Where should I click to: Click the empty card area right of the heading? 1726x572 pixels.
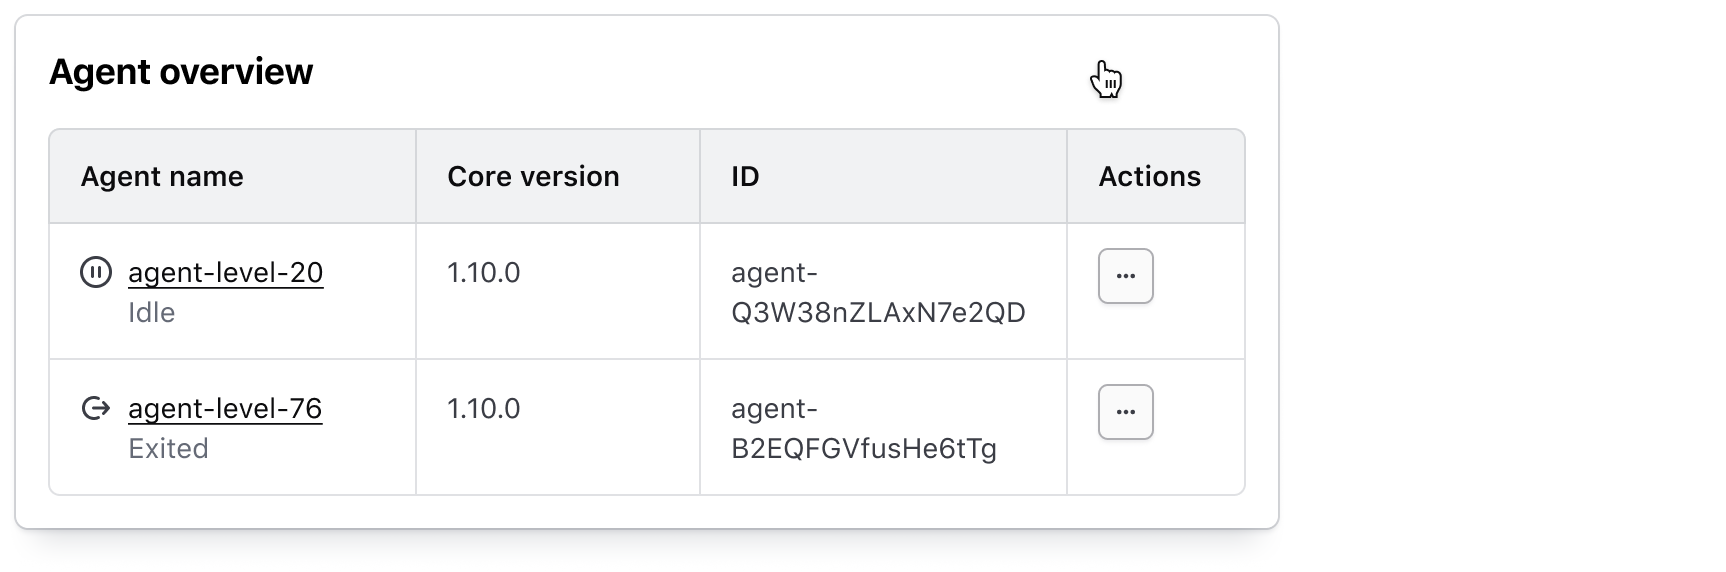[x=700, y=72]
